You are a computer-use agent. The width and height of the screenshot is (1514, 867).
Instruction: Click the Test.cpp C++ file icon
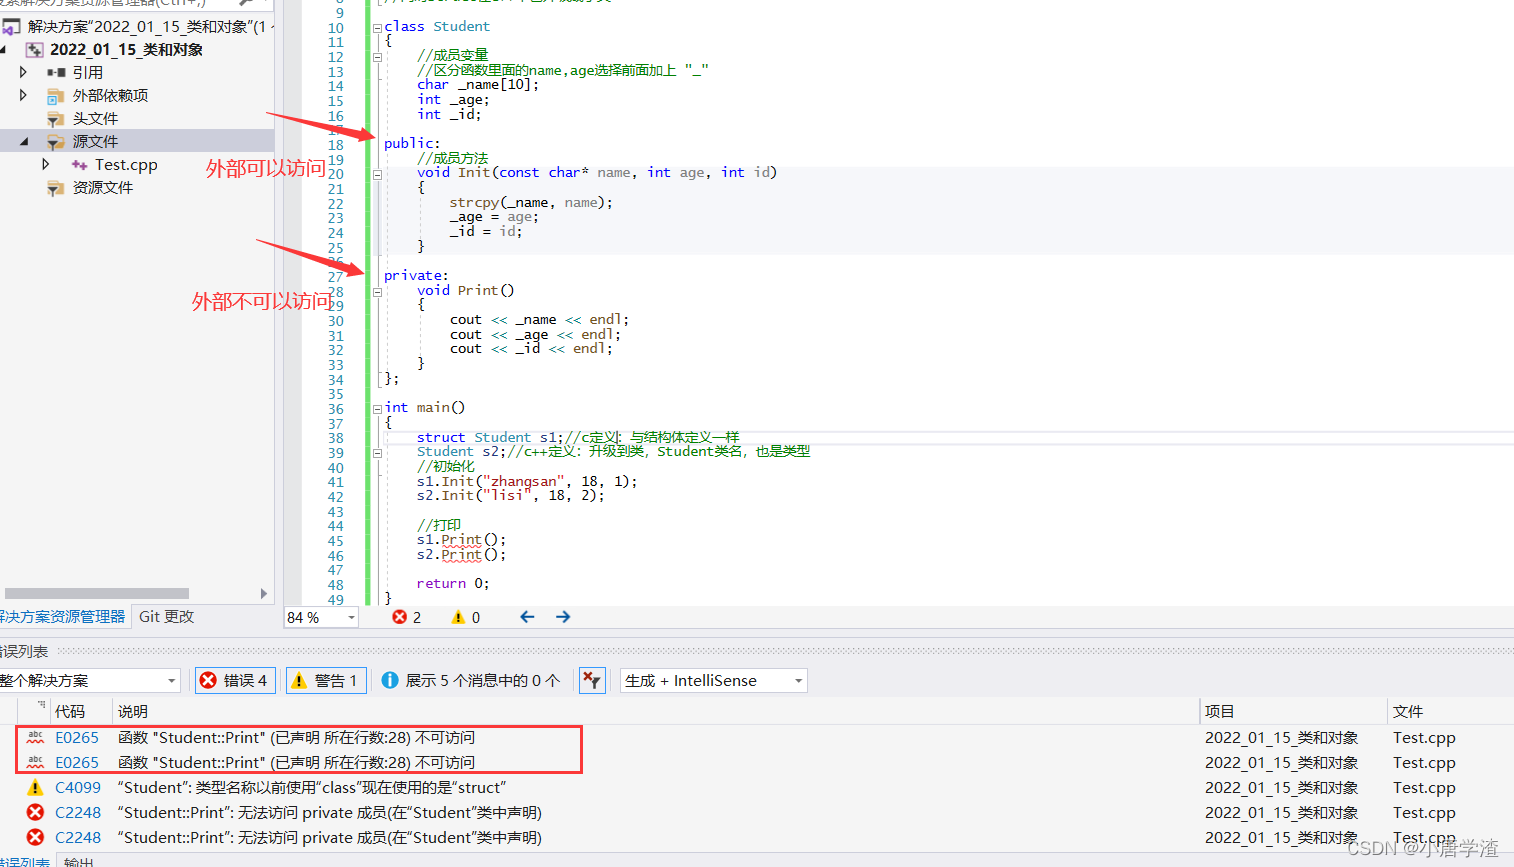(79, 165)
